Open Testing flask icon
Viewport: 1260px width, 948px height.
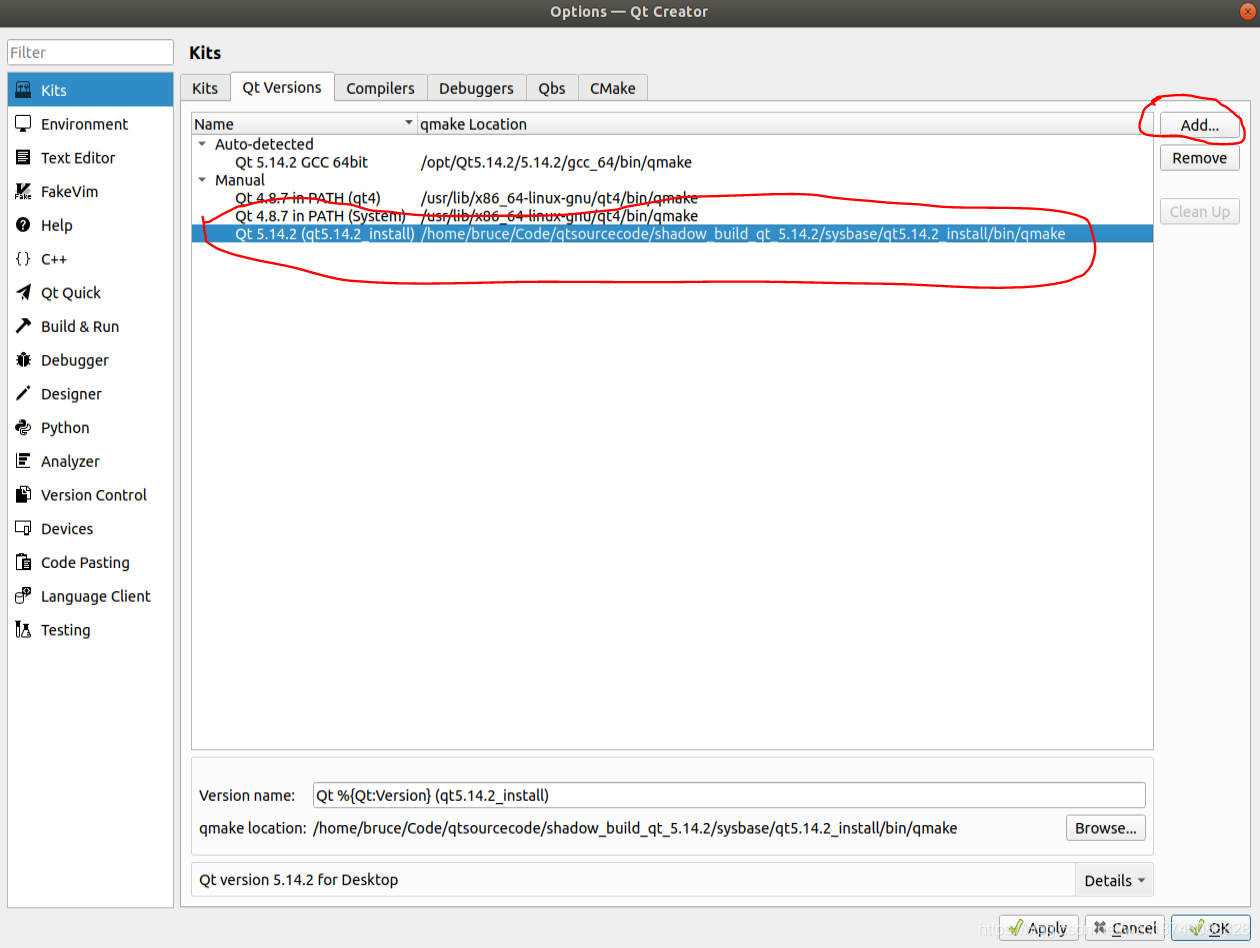pos(23,630)
